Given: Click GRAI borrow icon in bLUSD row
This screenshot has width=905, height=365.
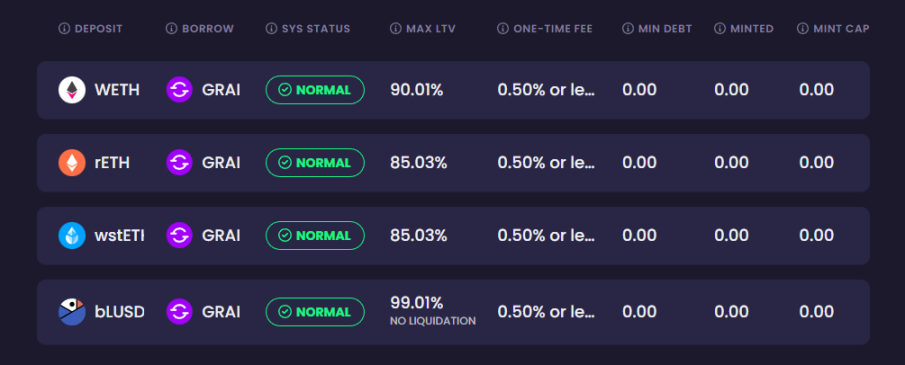Looking at the screenshot, I should 179,312.
